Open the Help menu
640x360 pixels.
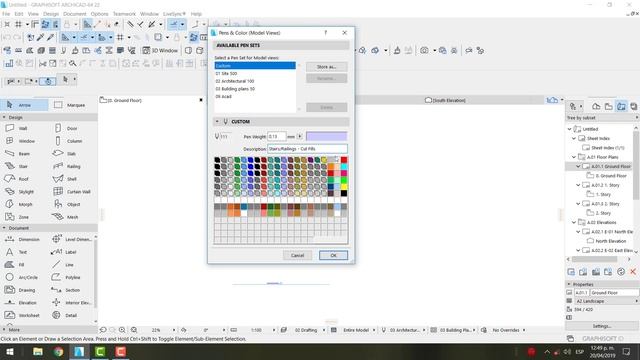(196, 14)
